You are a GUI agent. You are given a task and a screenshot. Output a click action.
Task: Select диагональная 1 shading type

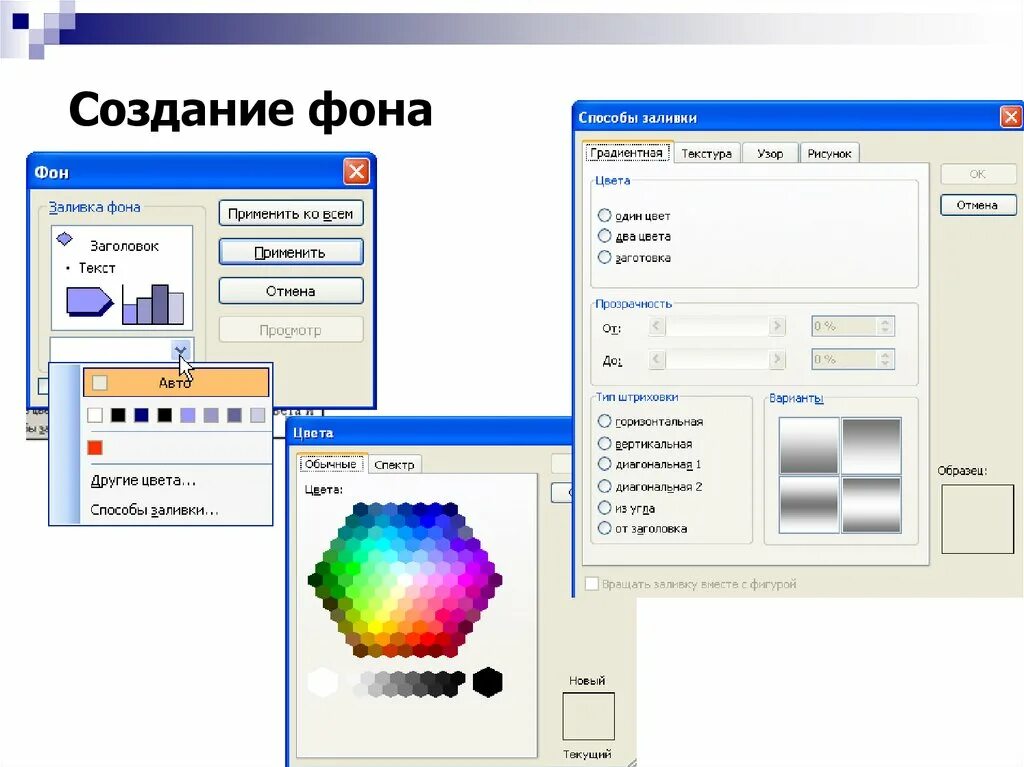[604, 465]
